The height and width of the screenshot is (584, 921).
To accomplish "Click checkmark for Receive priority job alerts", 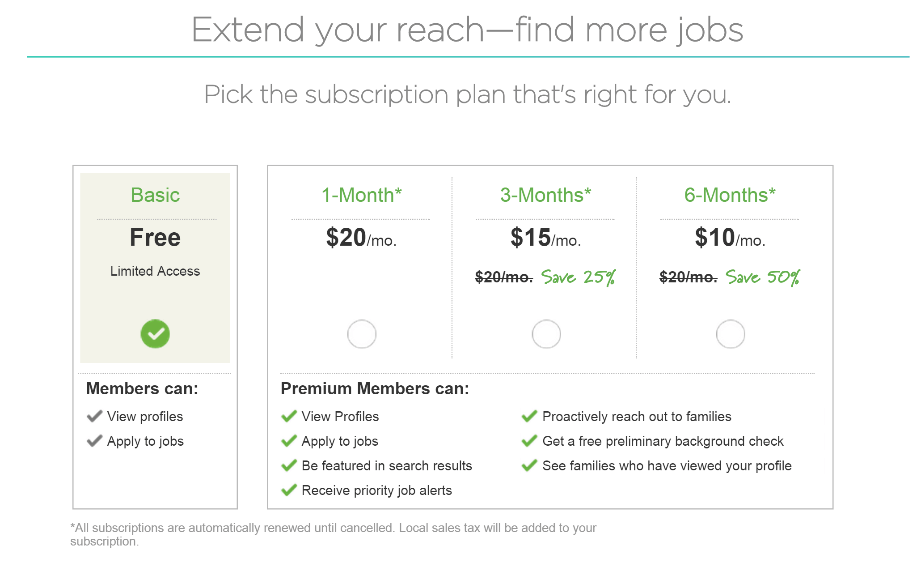I will [289, 490].
